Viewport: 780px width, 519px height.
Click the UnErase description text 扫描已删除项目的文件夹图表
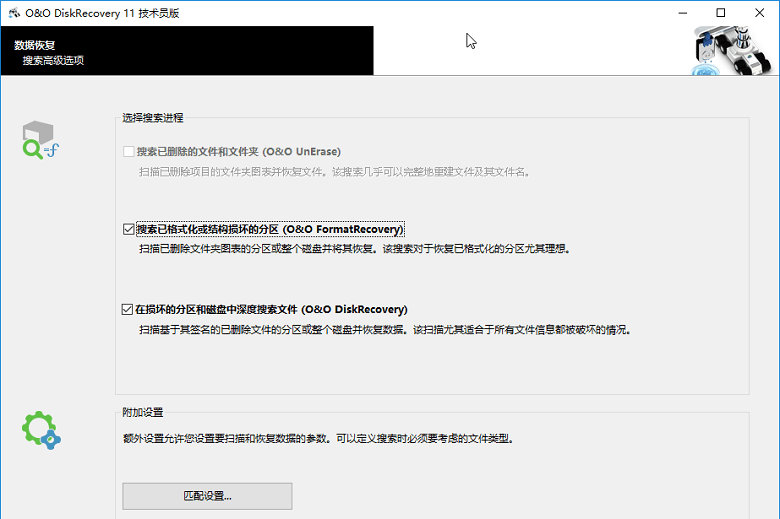click(x=334, y=172)
